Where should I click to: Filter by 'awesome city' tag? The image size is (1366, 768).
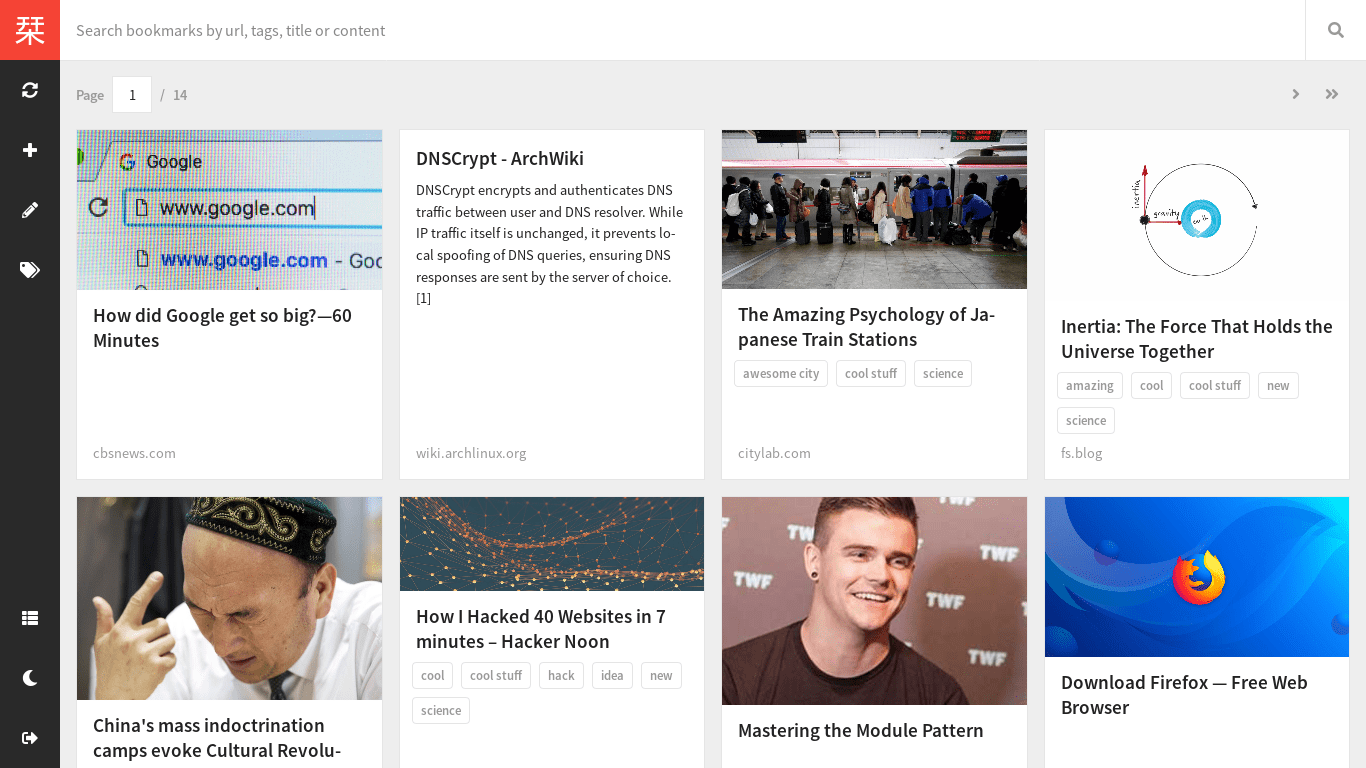(x=781, y=374)
